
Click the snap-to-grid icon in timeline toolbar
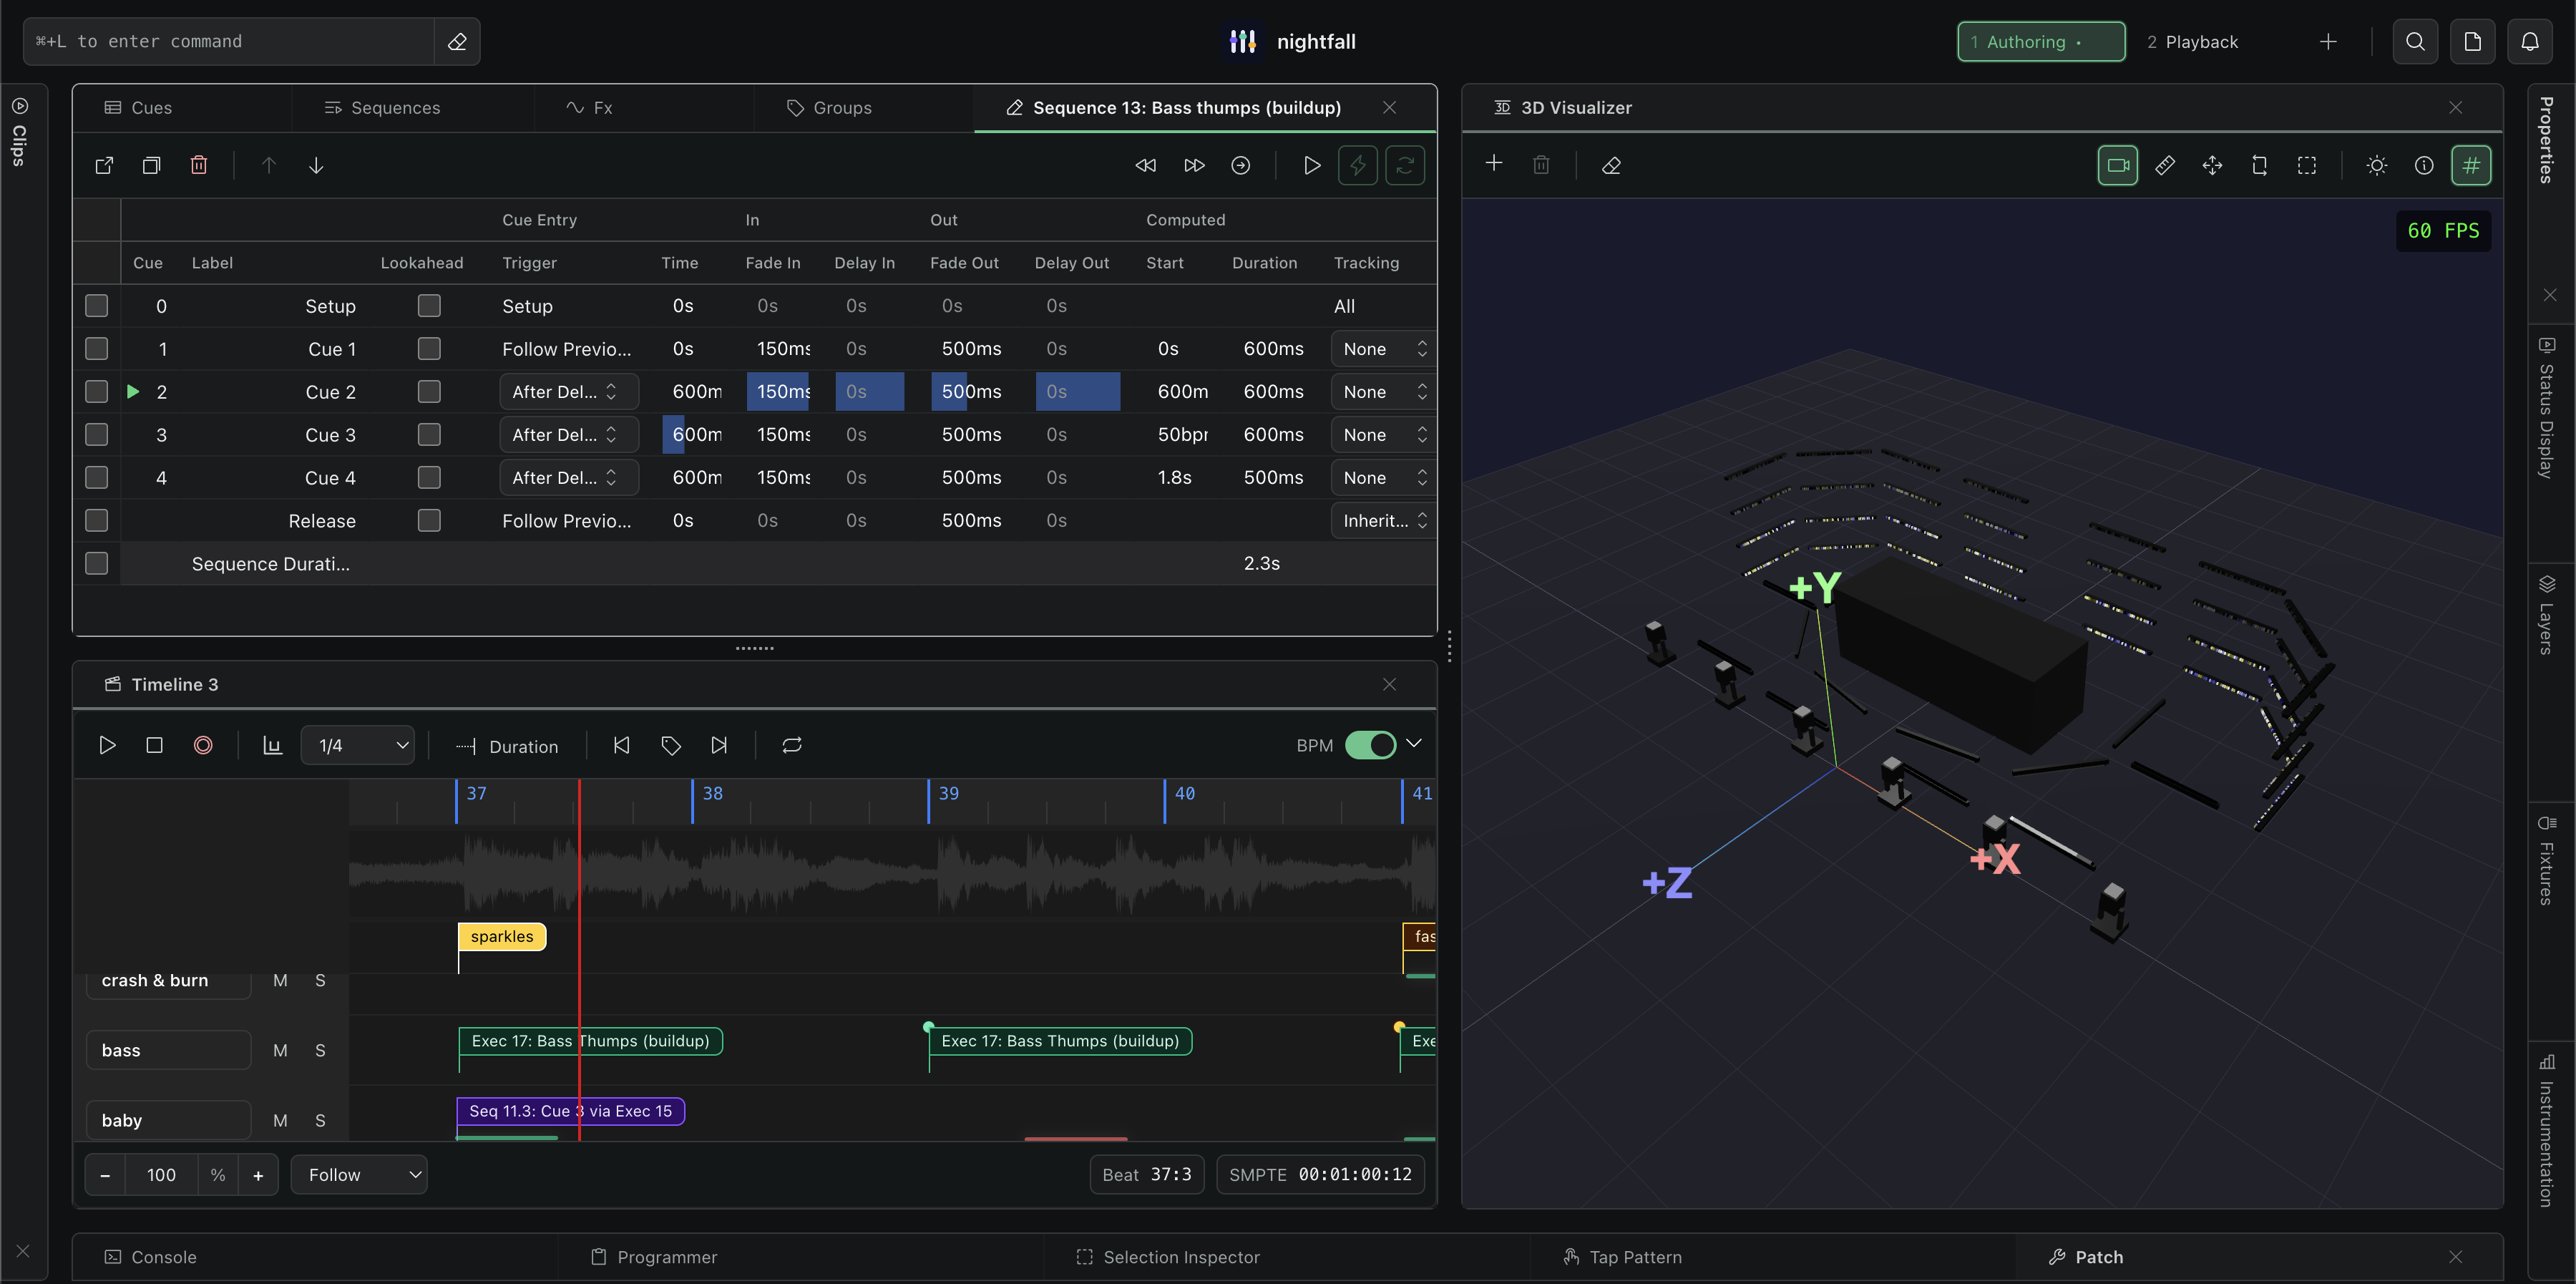coord(272,745)
